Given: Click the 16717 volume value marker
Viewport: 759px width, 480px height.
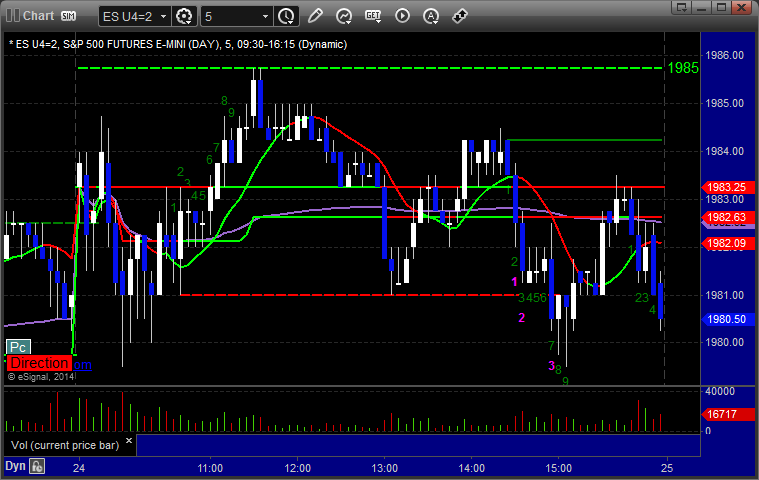Looking at the screenshot, I should tap(728, 414).
